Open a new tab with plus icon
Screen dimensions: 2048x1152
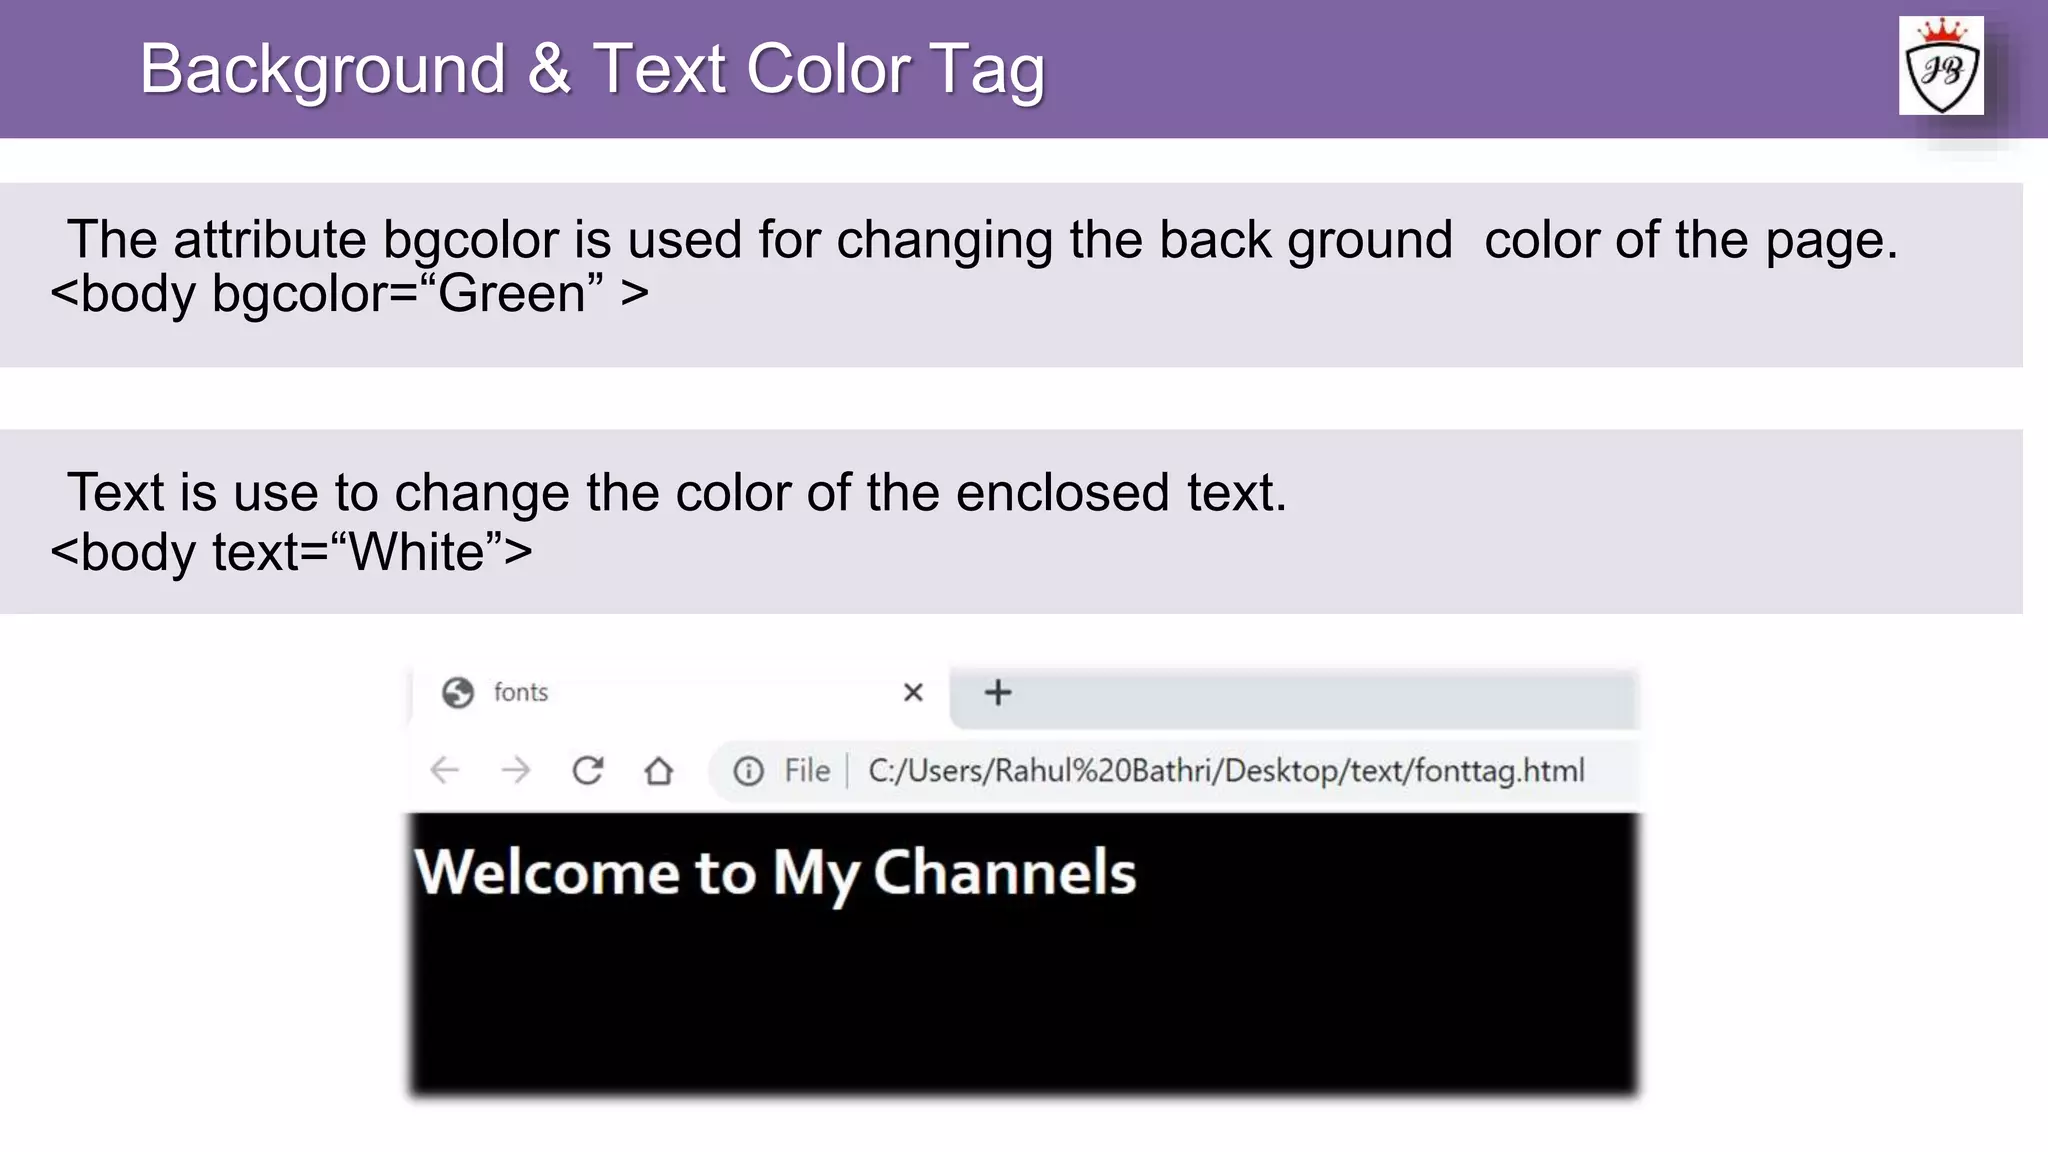click(997, 692)
